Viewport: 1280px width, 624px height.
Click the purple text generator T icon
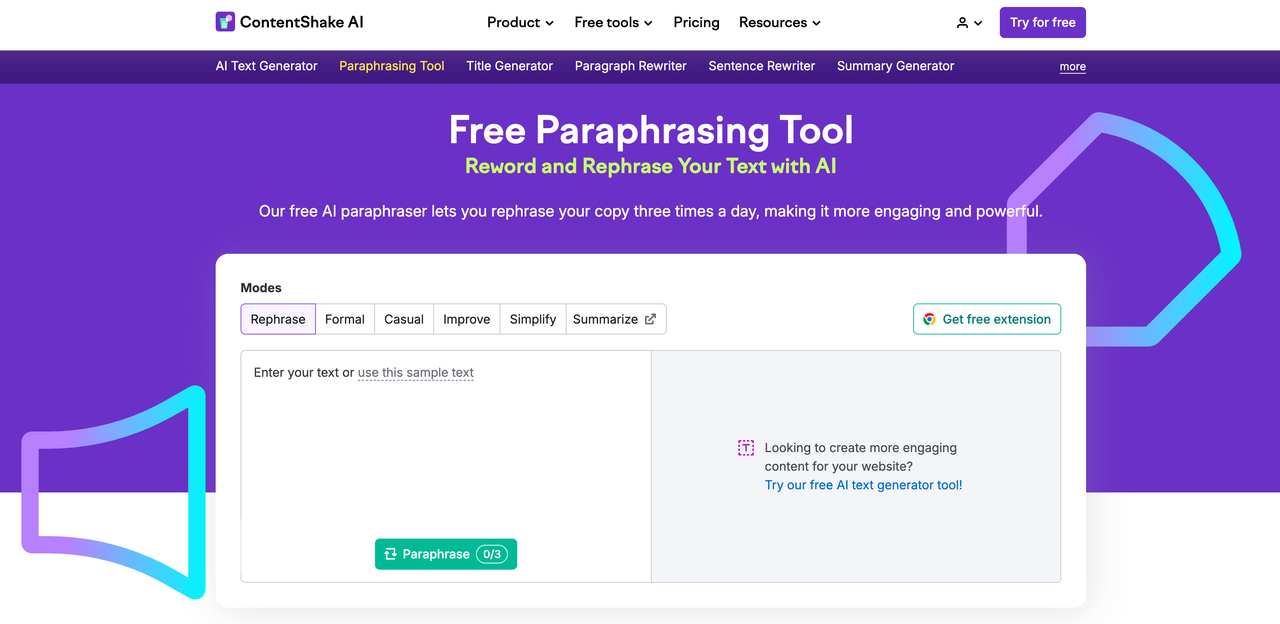click(746, 448)
